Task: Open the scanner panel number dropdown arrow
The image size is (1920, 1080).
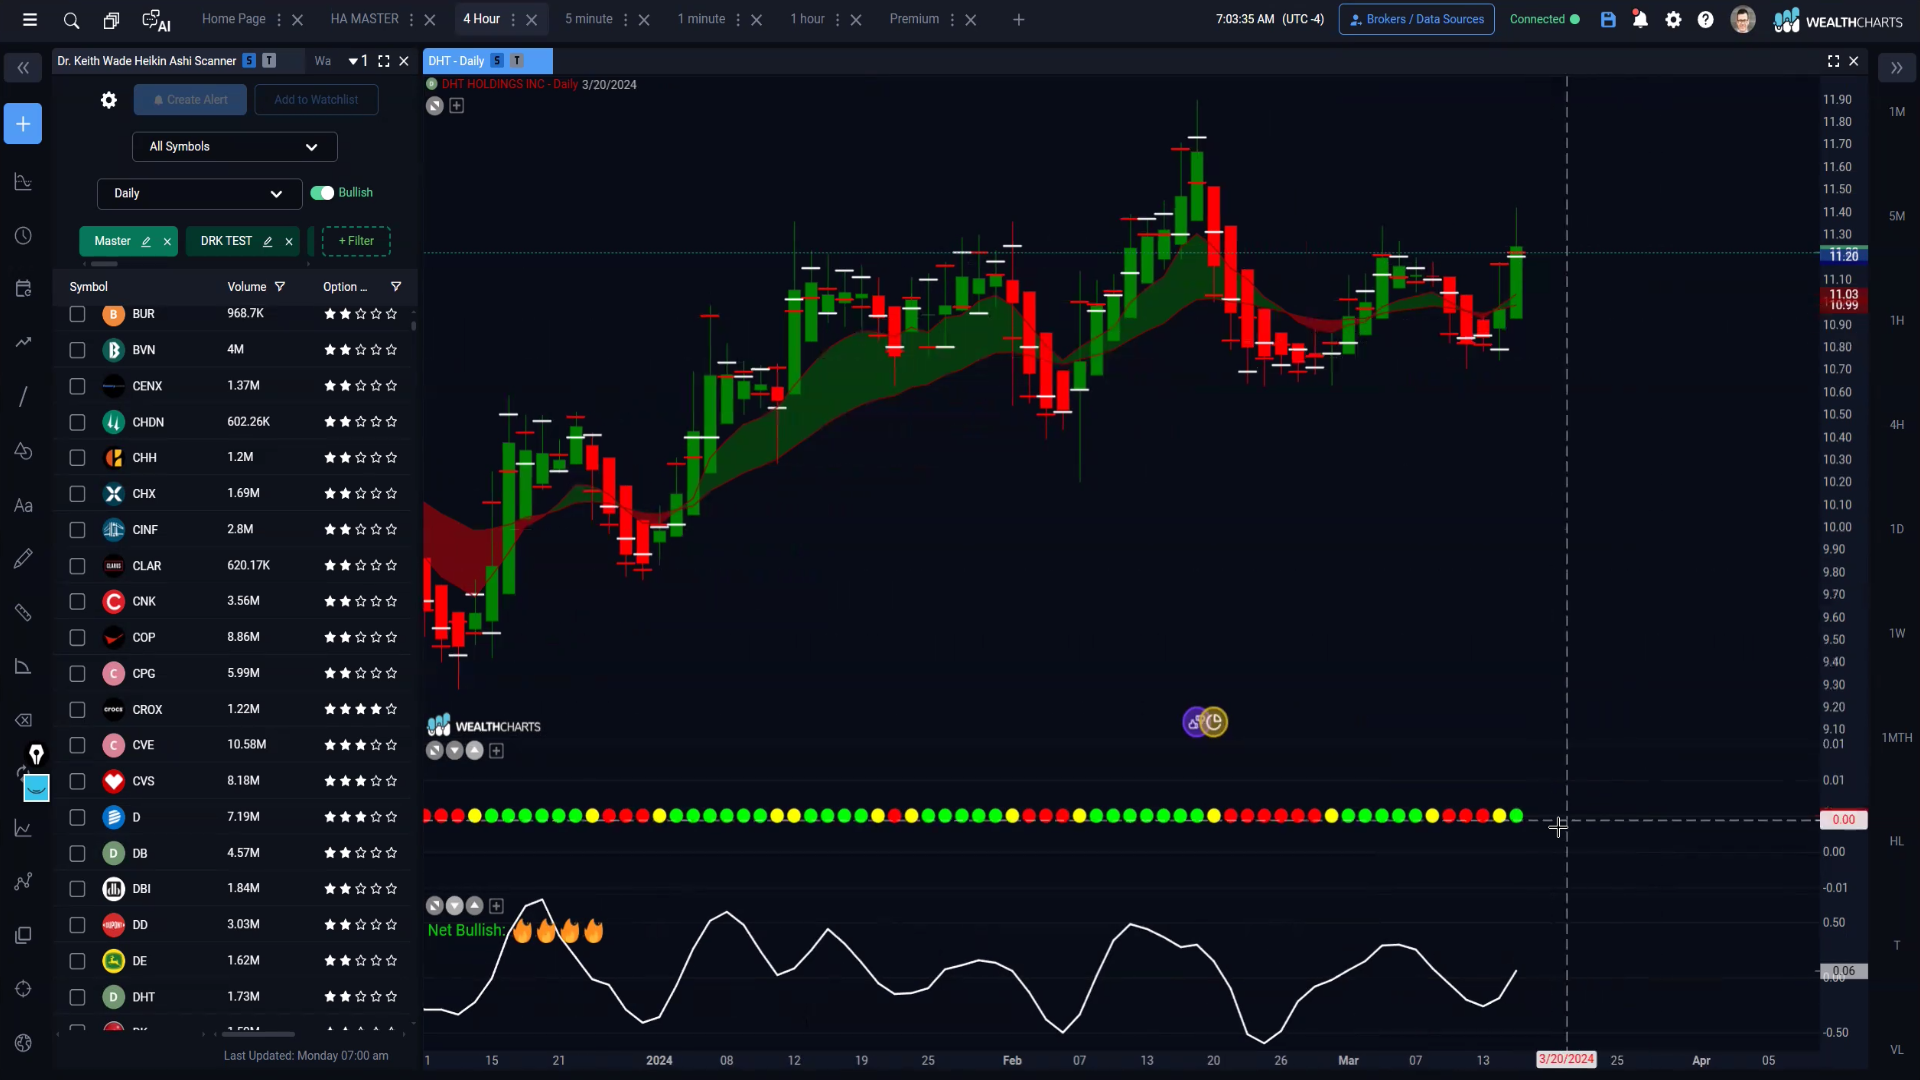Action: 353,61
